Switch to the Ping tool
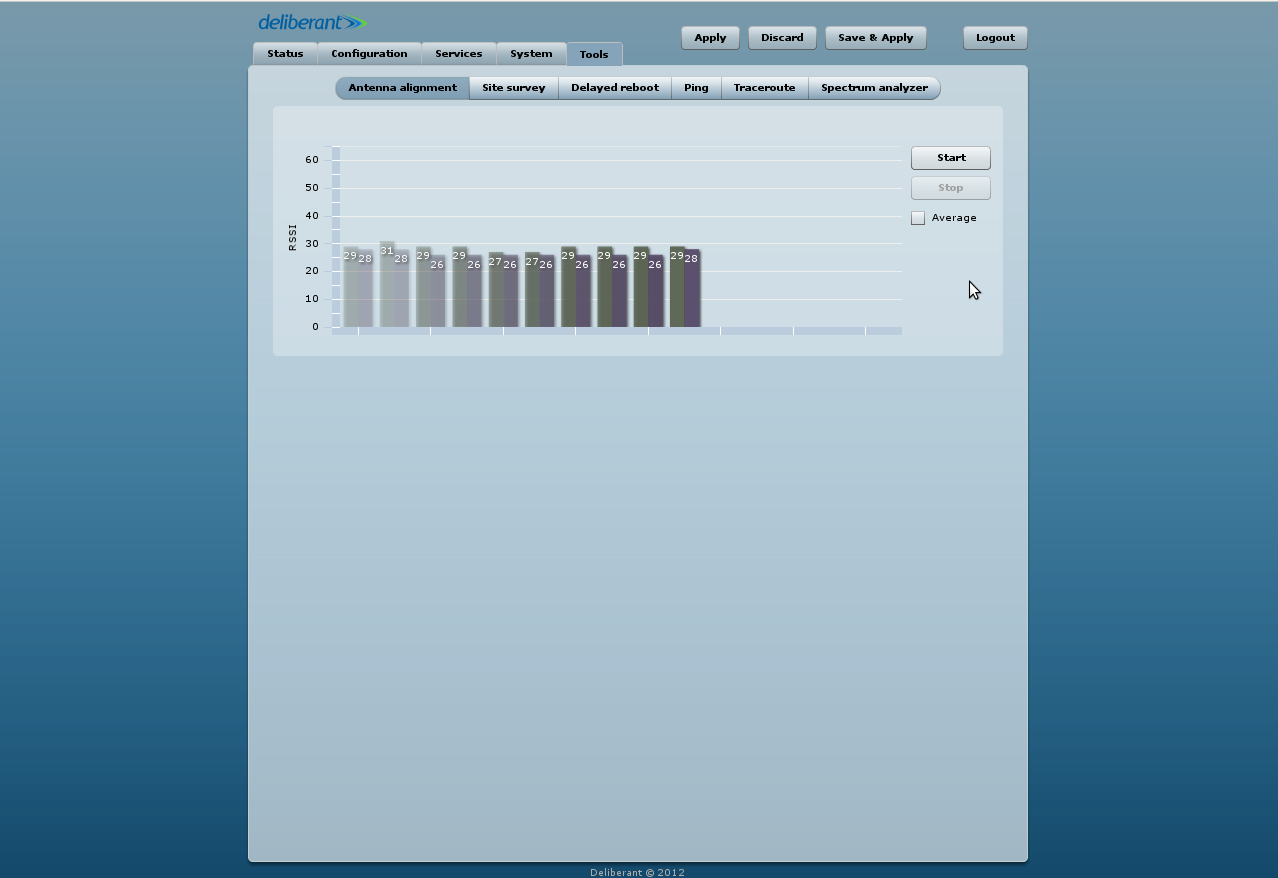This screenshot has width=1278, height=878. [696, 88]
